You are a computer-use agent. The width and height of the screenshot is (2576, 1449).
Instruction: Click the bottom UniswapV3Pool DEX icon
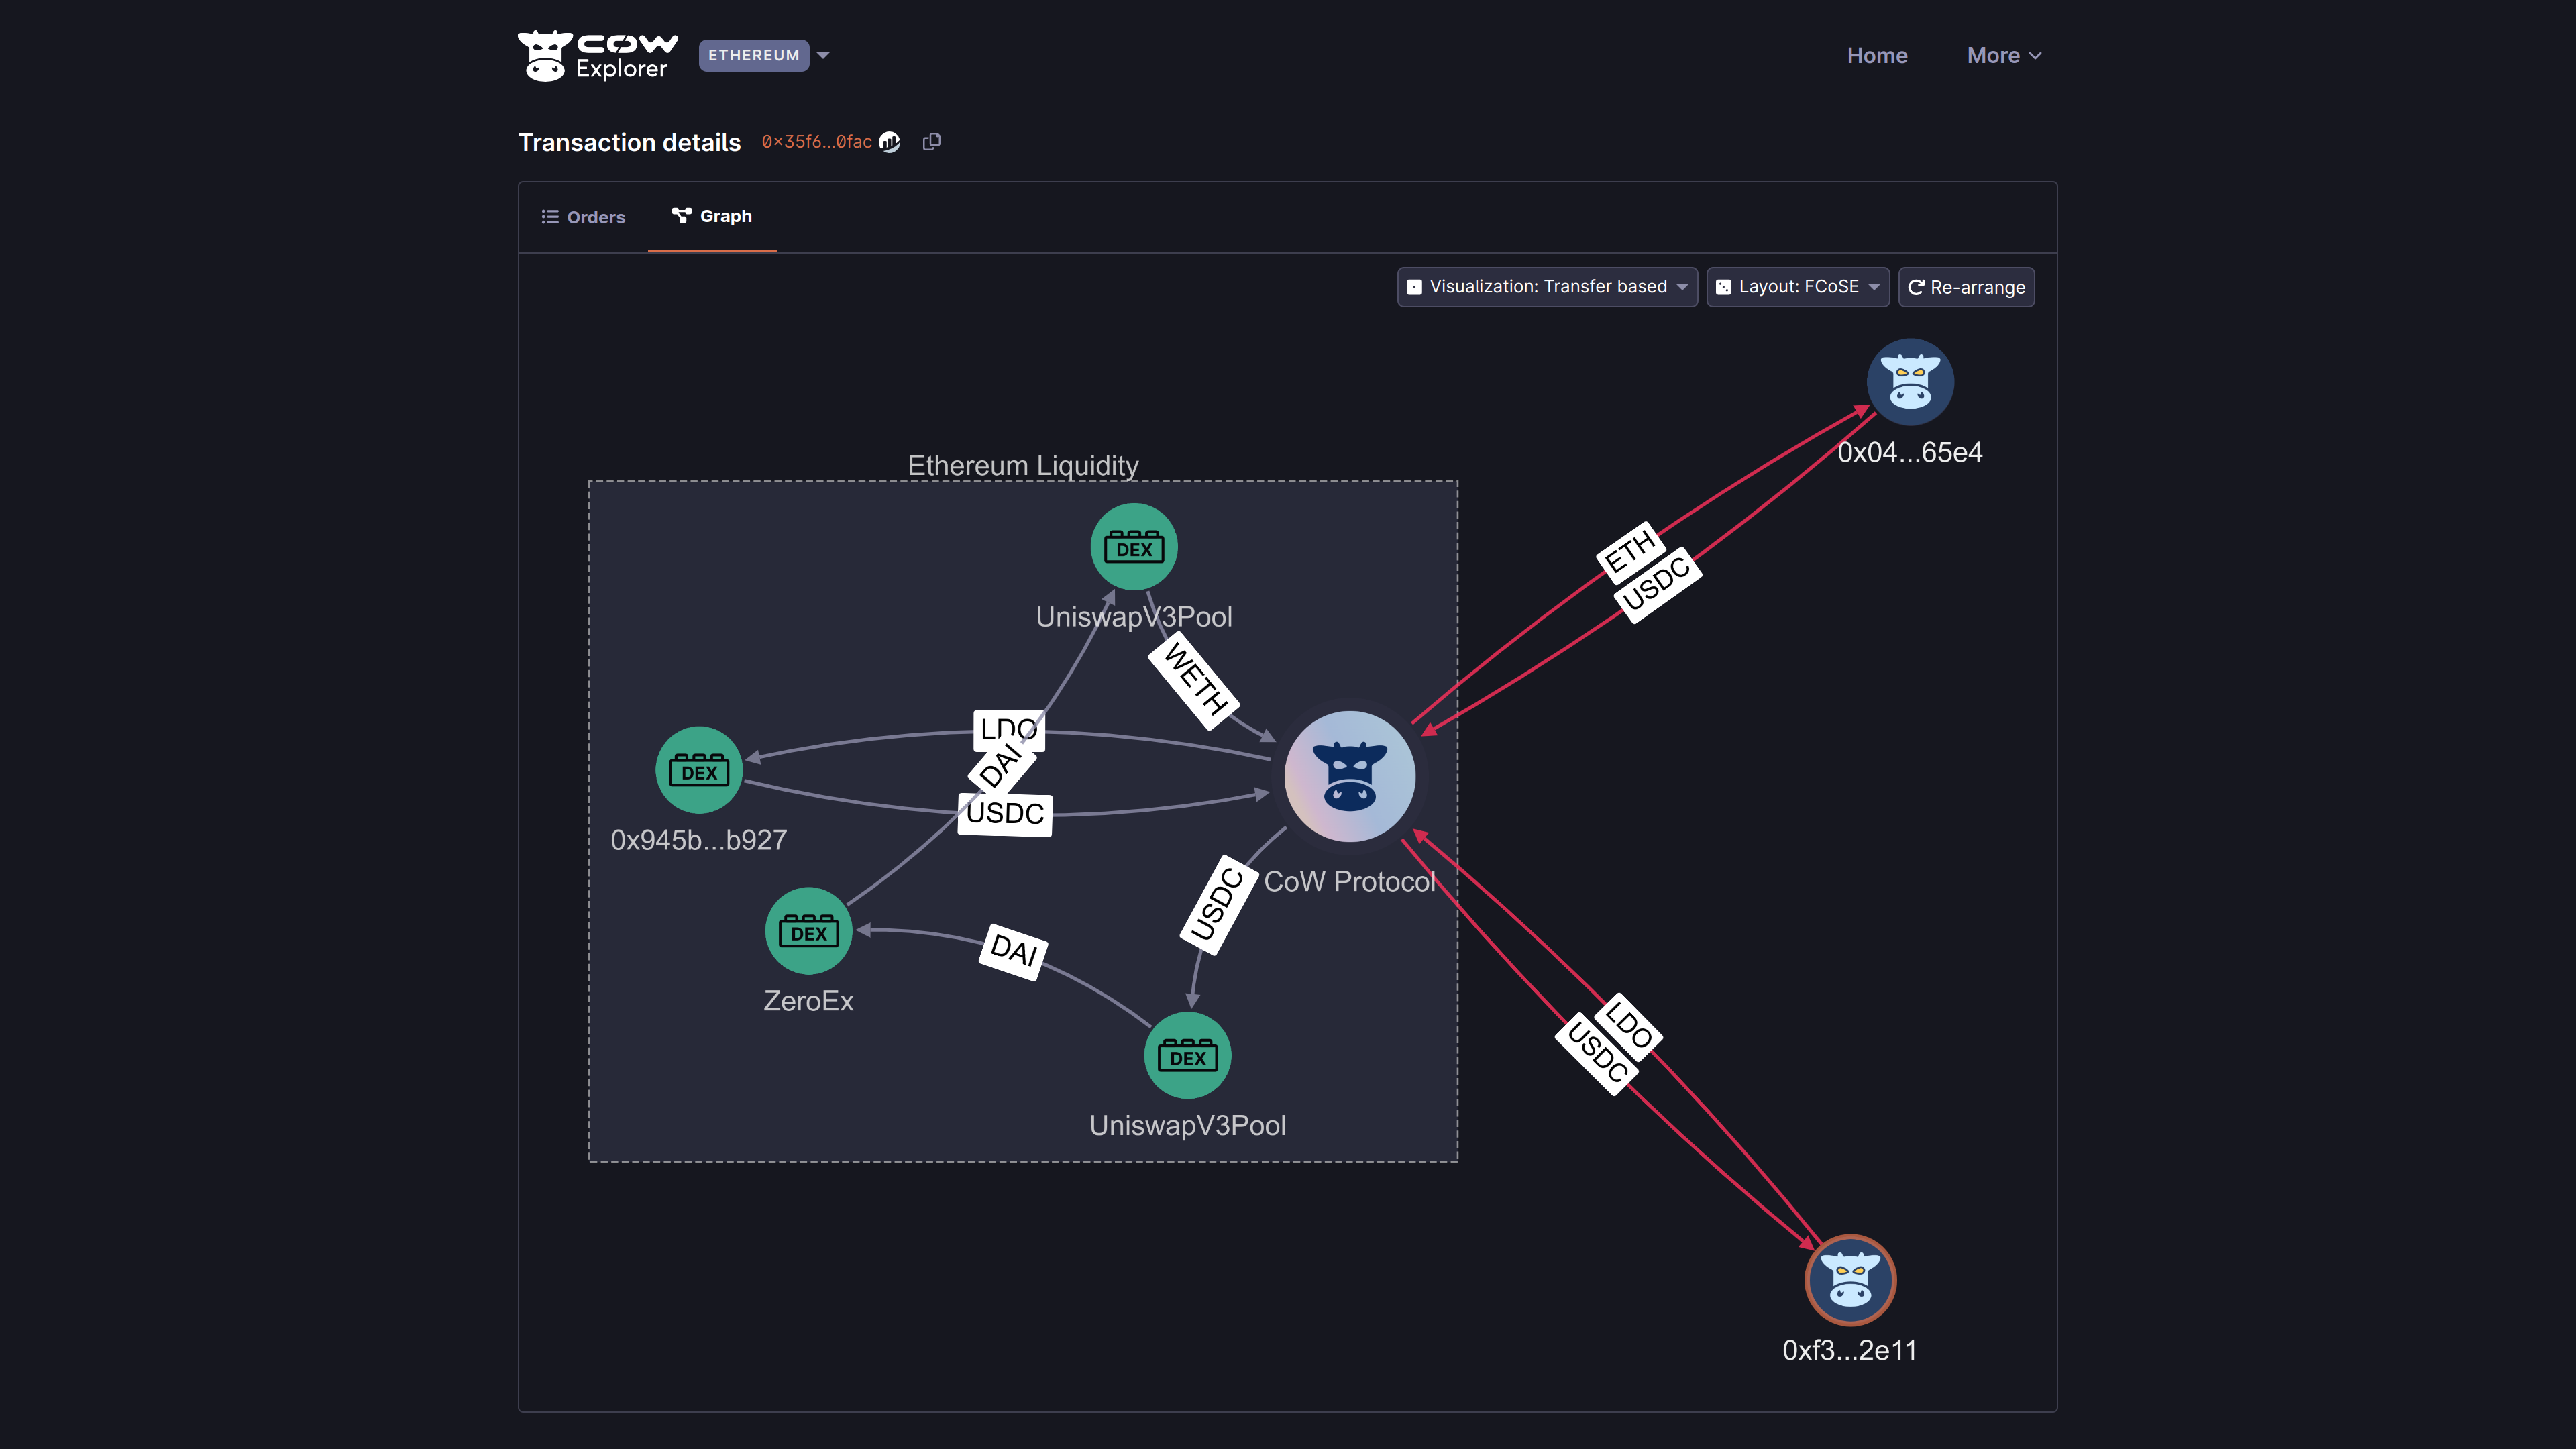pyautogui.click(x=1187, y=1055)
